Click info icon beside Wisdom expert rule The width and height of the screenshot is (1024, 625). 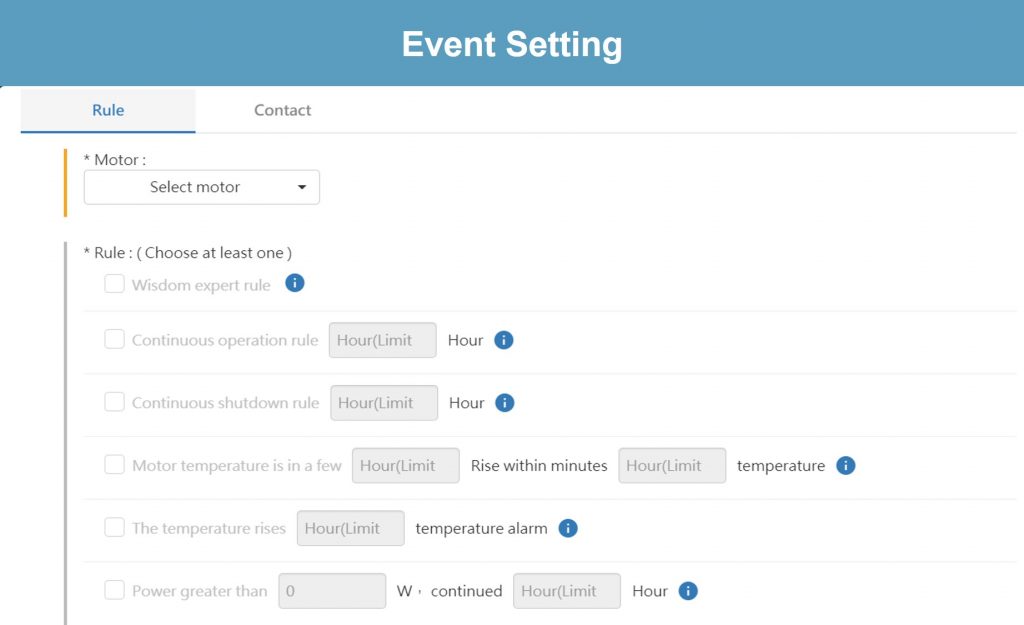[x=295, y=284]
